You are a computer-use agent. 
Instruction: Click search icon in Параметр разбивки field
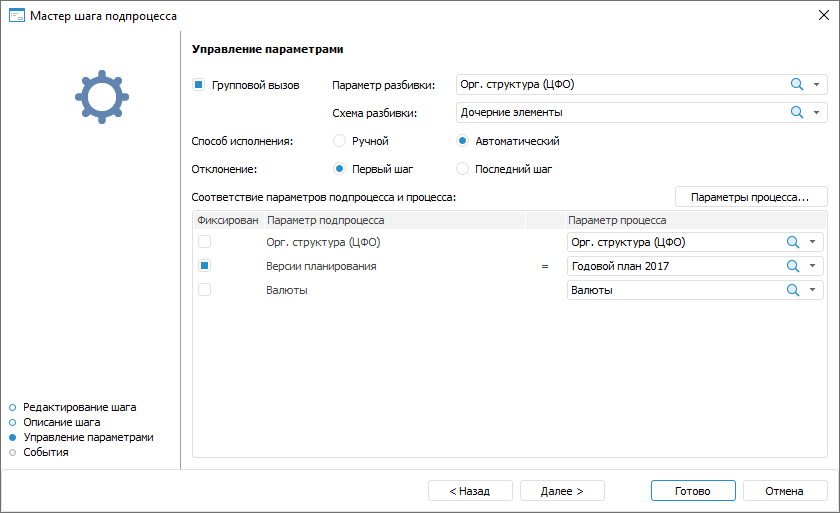[797, 85]
